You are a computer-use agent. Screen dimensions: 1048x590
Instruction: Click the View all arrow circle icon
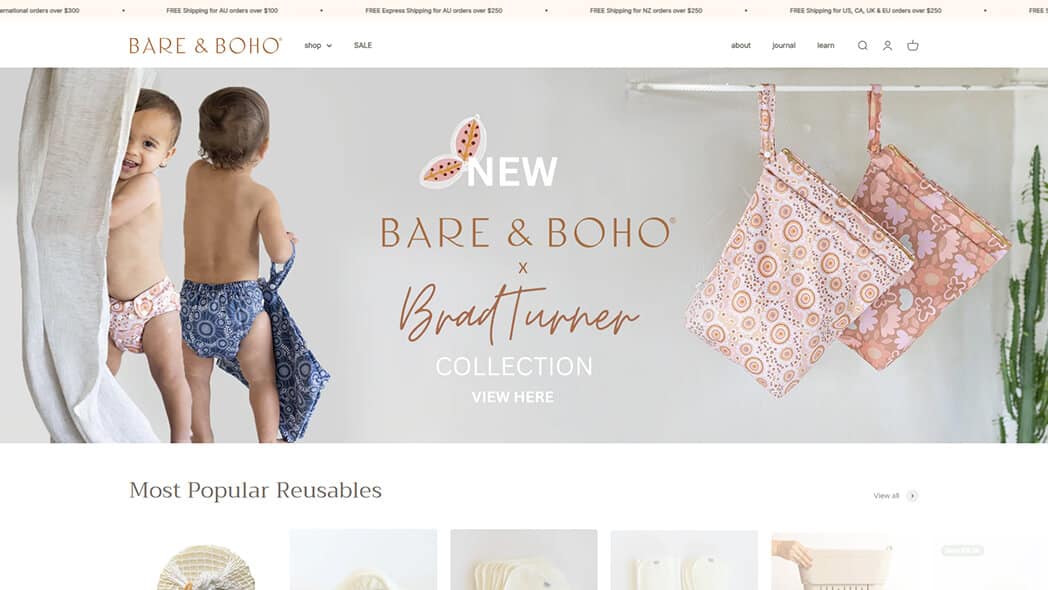tap(912, 496)
